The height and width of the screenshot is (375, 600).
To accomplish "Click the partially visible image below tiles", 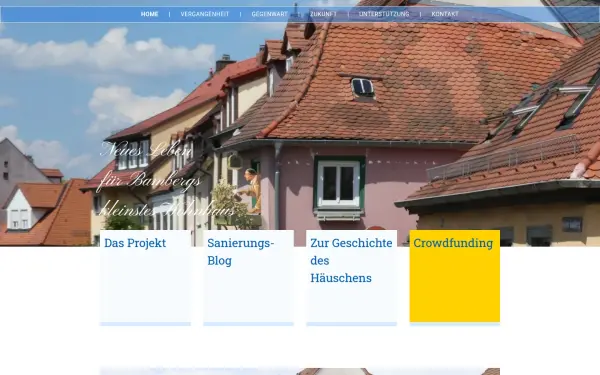I will 300,371.
